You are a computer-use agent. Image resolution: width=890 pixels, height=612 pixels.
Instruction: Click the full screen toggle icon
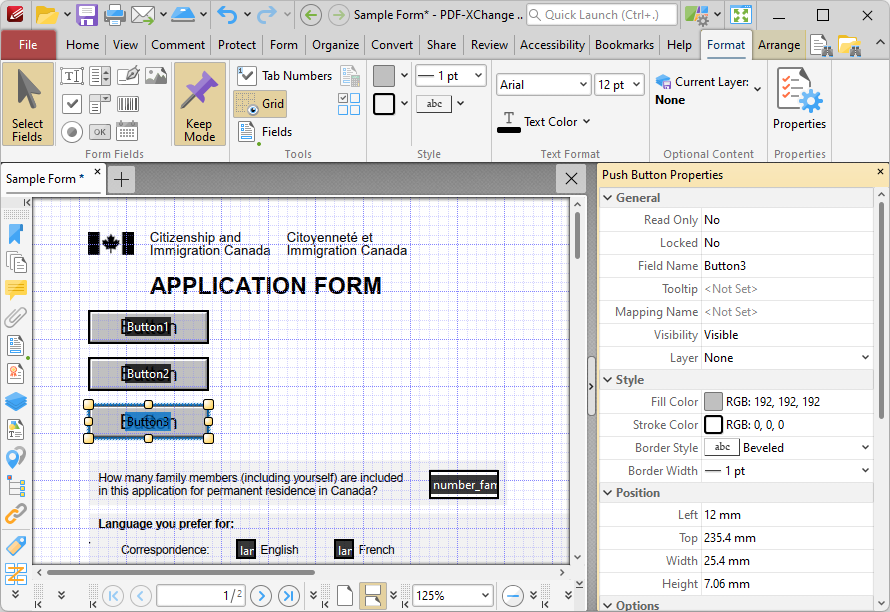click(x=741, y=15)
